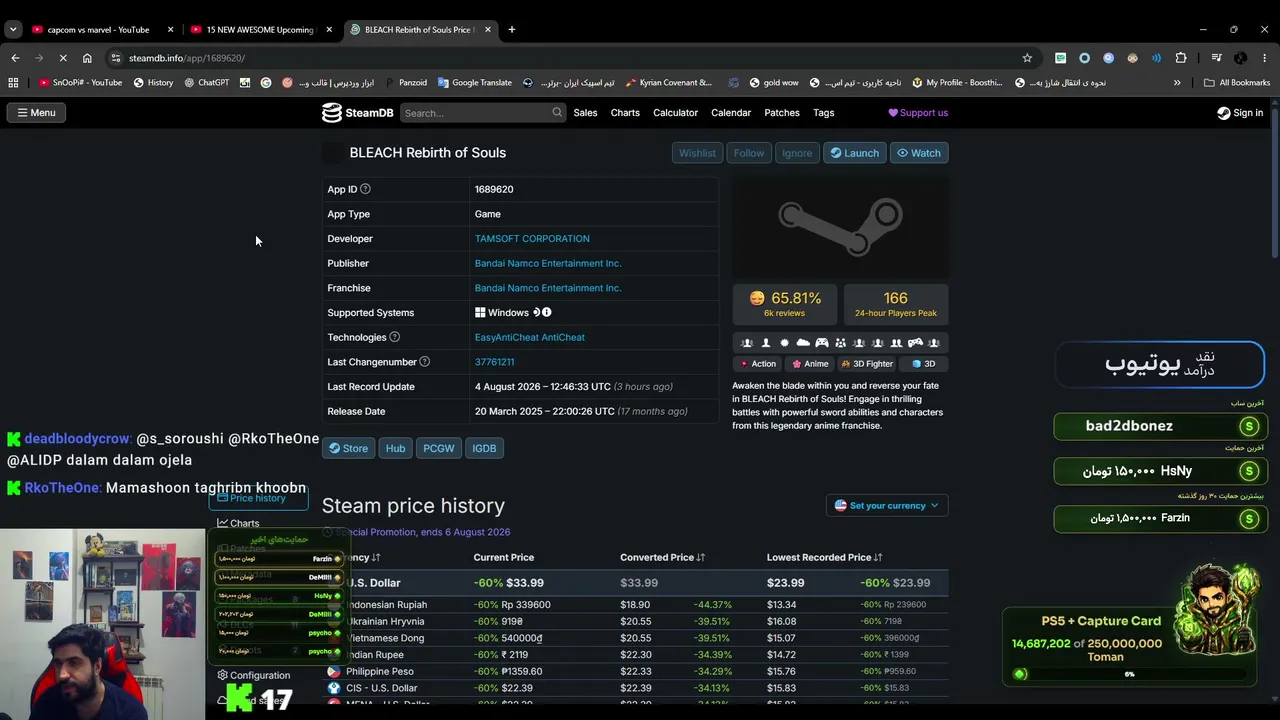The image size is (1280, 720).
Task: Go to the browser home page icon
Action: point(87,58)
